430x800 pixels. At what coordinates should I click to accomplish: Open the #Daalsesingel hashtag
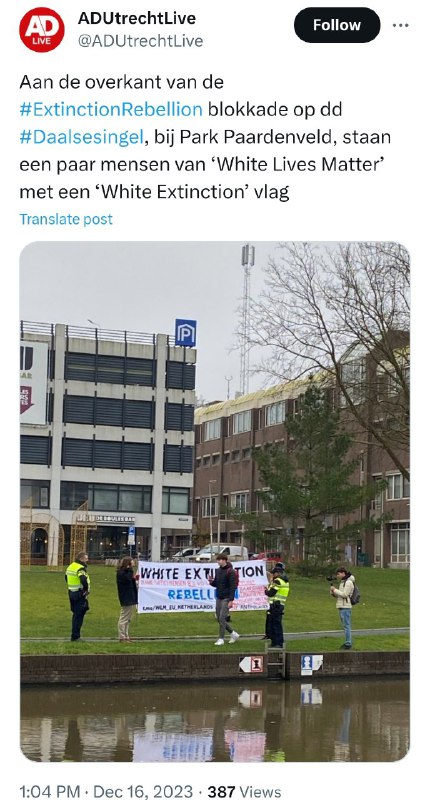82,137
